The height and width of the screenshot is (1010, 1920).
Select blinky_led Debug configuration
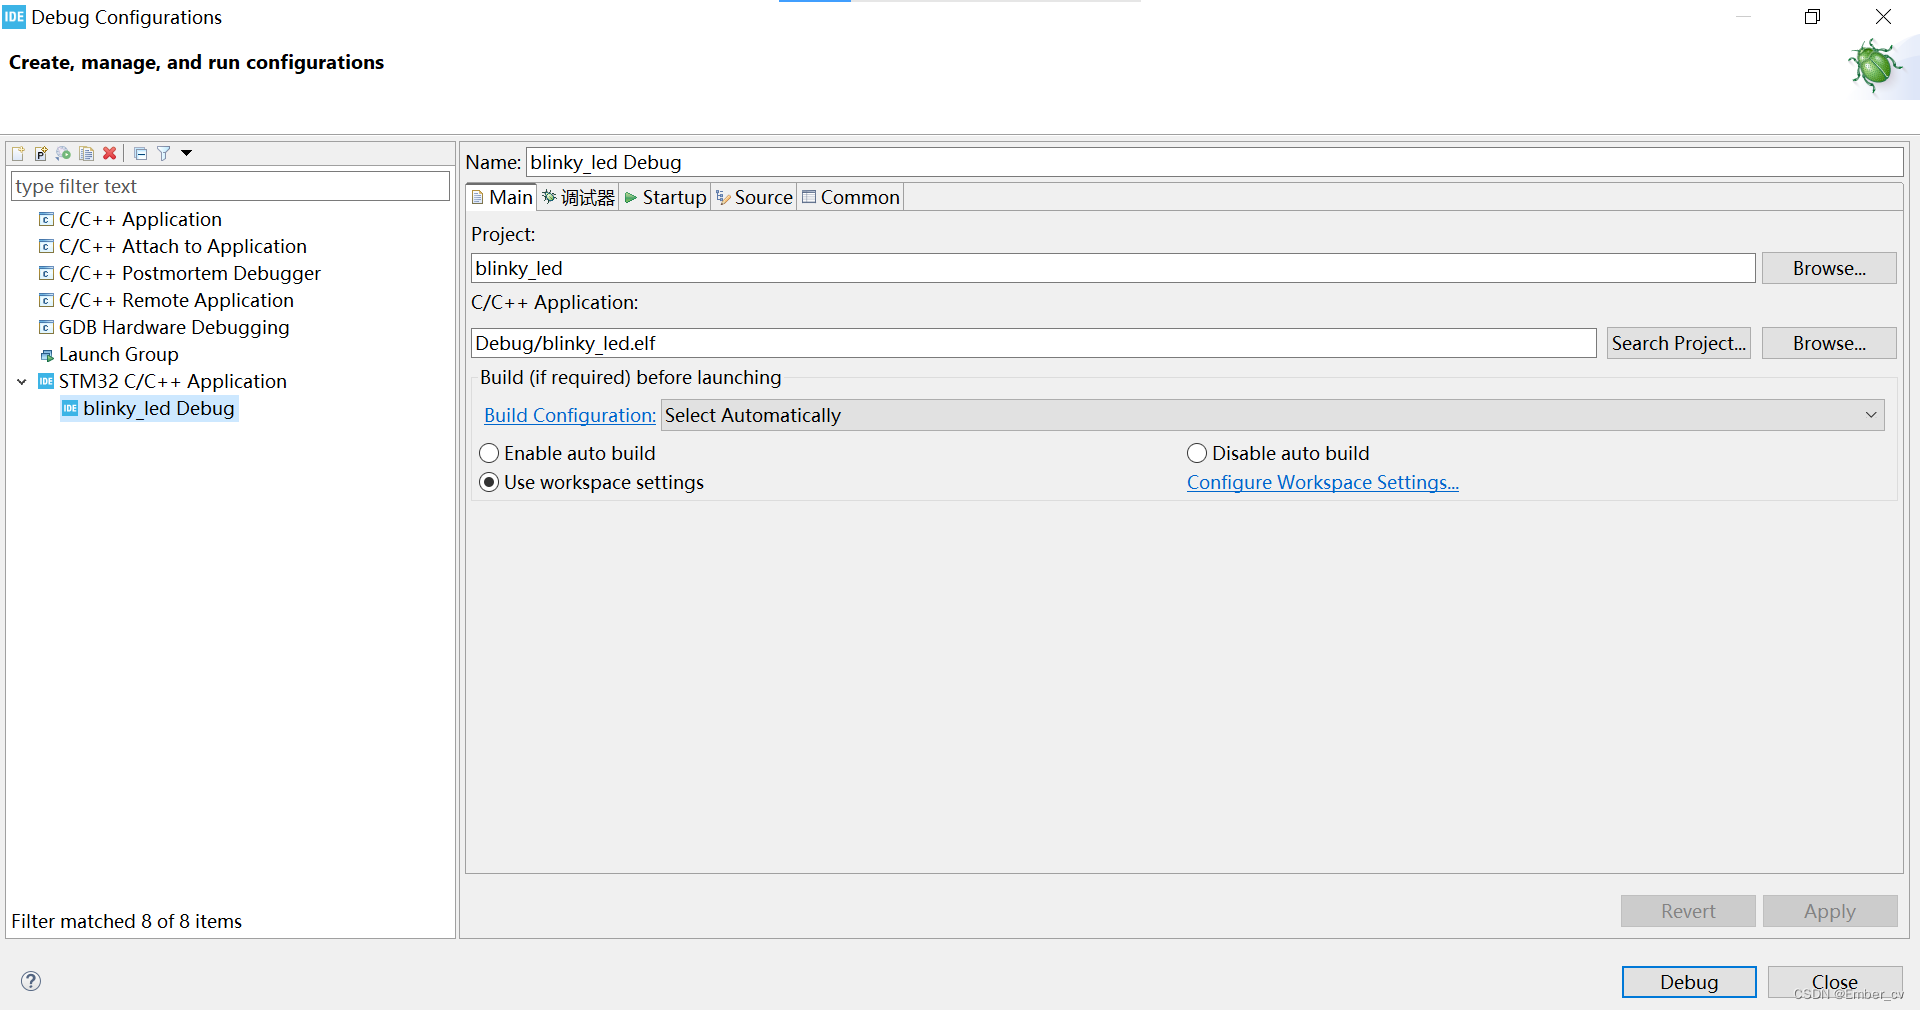pos(159,408)
